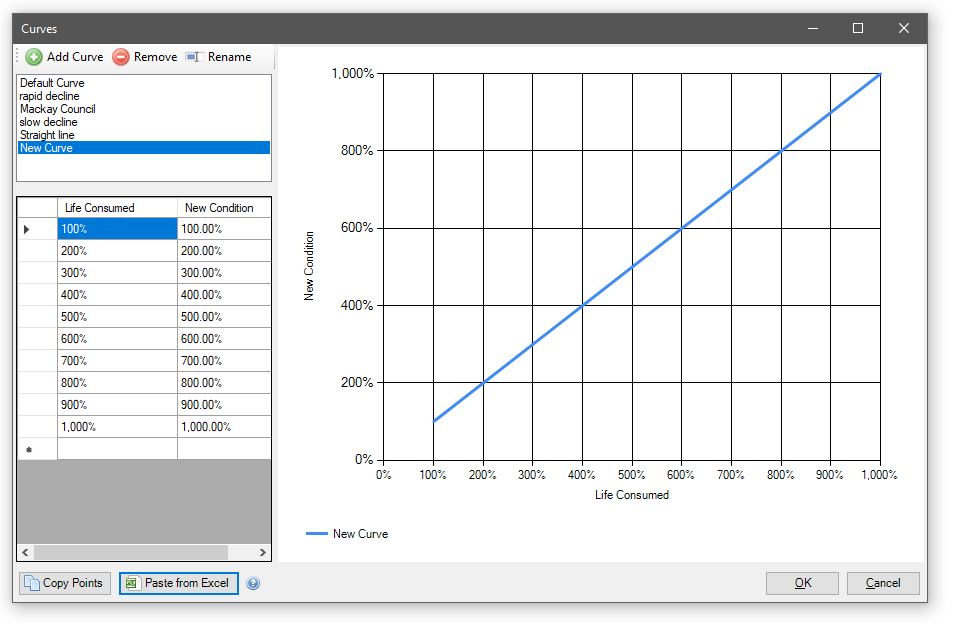Viewport: 954px width, 637px height.
Task: Choose Mackay Council curve
Action: (57, 109)
